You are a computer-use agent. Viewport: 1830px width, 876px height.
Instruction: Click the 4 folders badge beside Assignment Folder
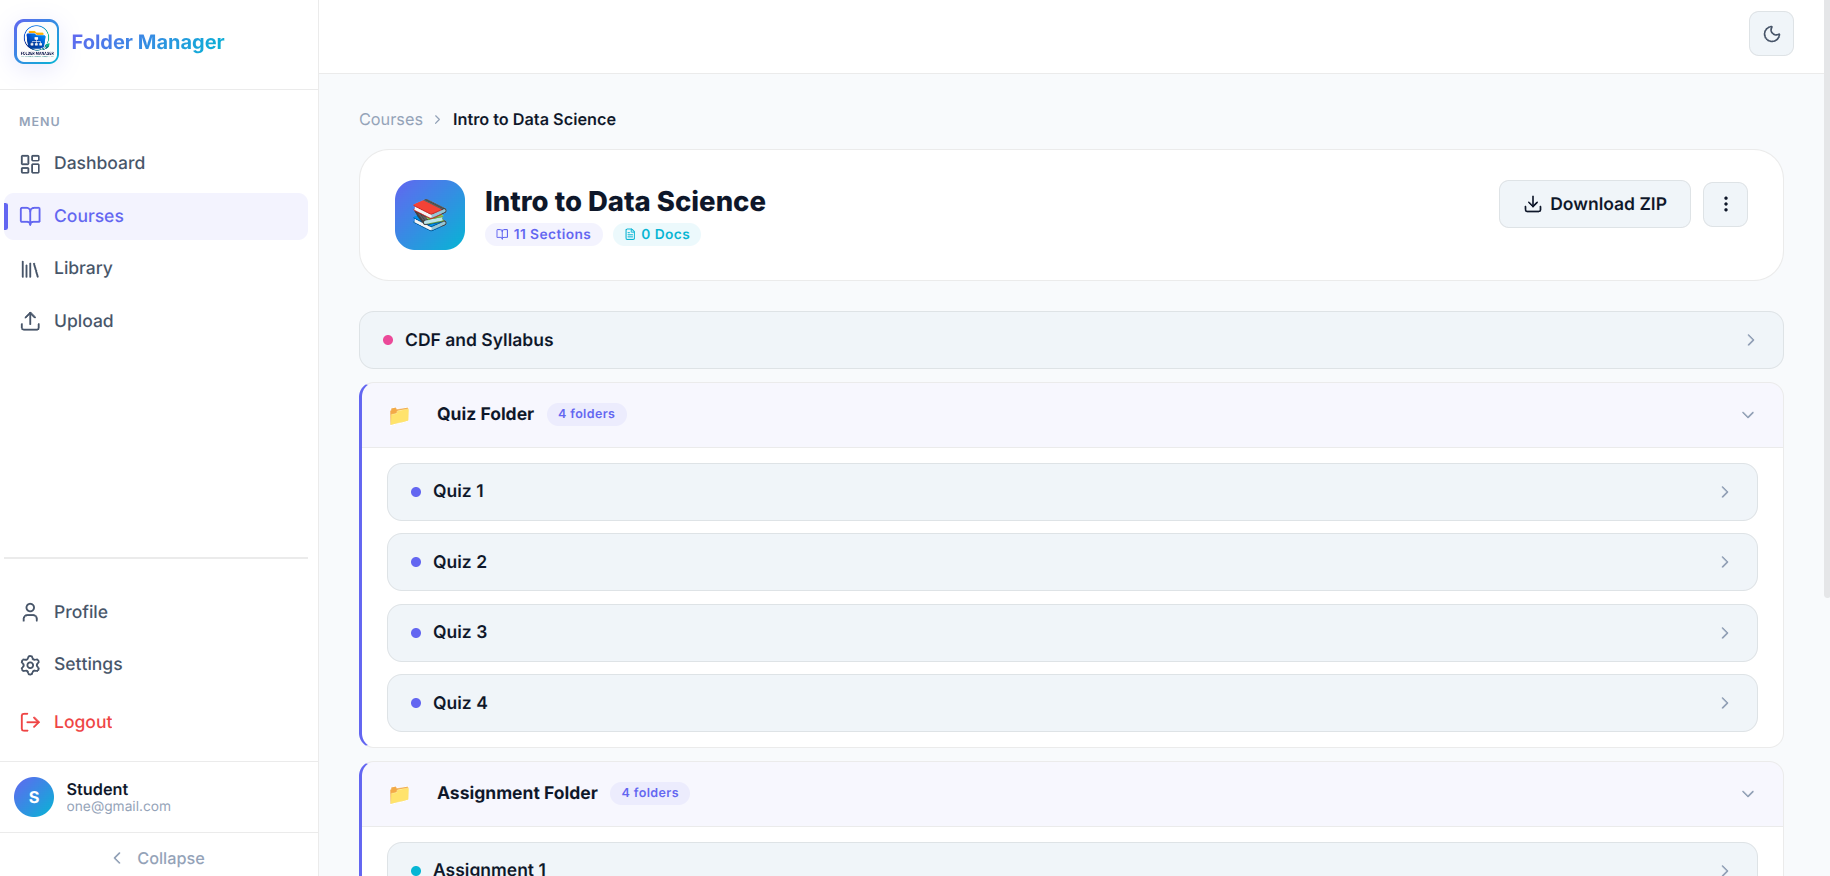(x=650, y=793)
